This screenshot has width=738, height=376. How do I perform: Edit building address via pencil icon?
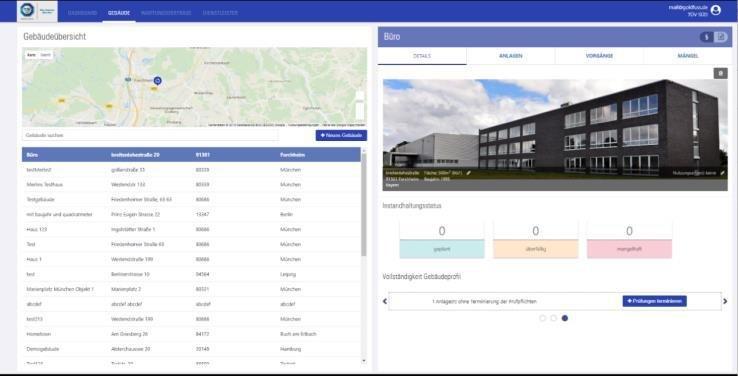coord(468,173)
